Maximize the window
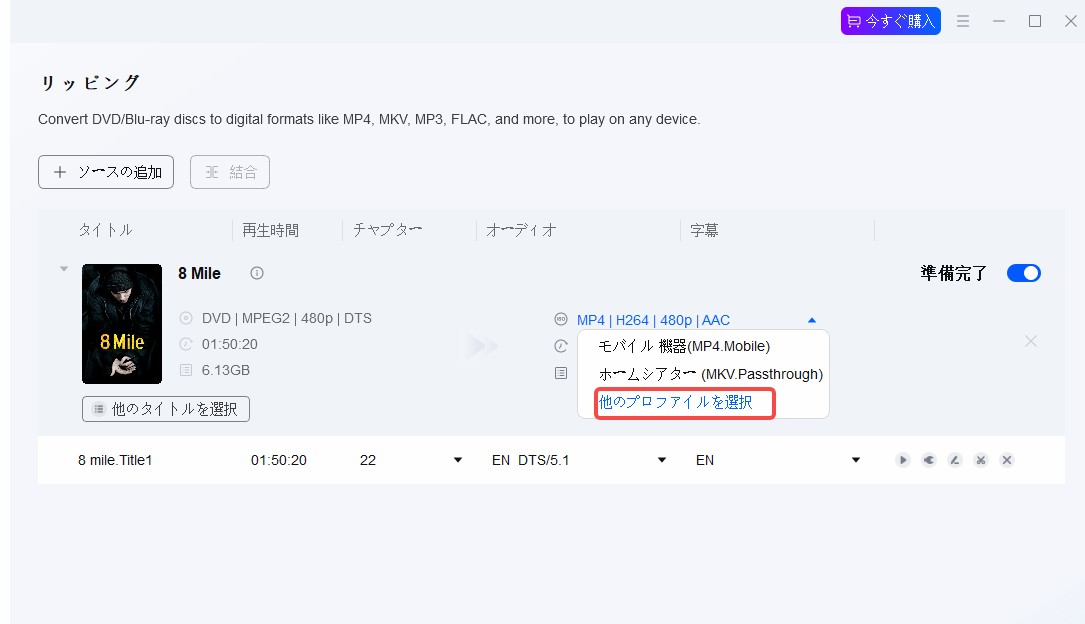The width and height of the screenshot is (1085, 624). pos(1034,21)
